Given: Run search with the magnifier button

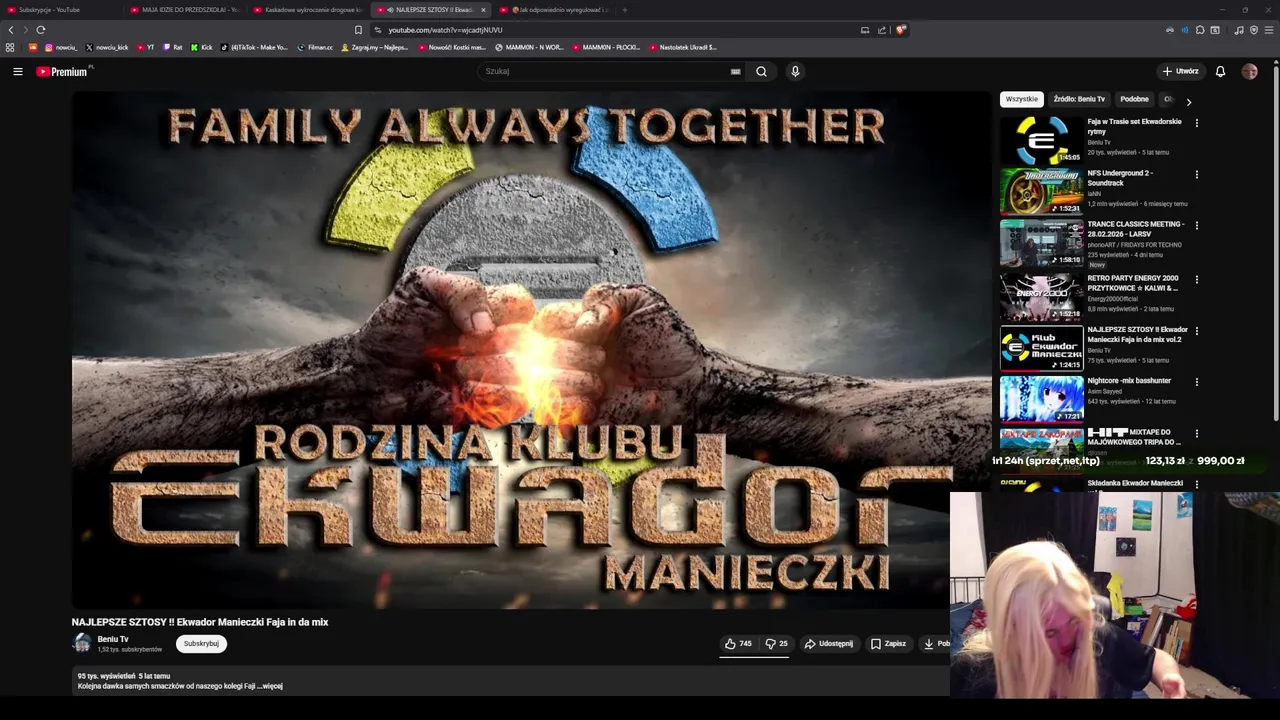Looking at the screenshot, I should pos(761,71).
